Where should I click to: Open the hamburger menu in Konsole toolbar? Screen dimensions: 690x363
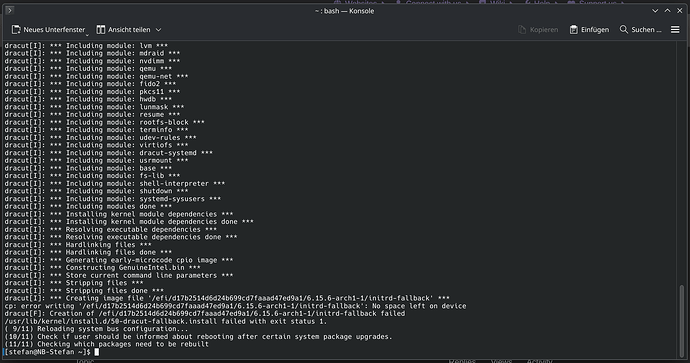point(675,29)
